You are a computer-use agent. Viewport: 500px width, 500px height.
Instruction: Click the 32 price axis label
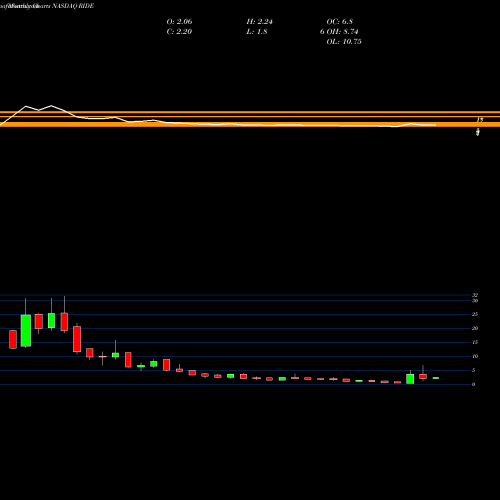click(475, 295)
